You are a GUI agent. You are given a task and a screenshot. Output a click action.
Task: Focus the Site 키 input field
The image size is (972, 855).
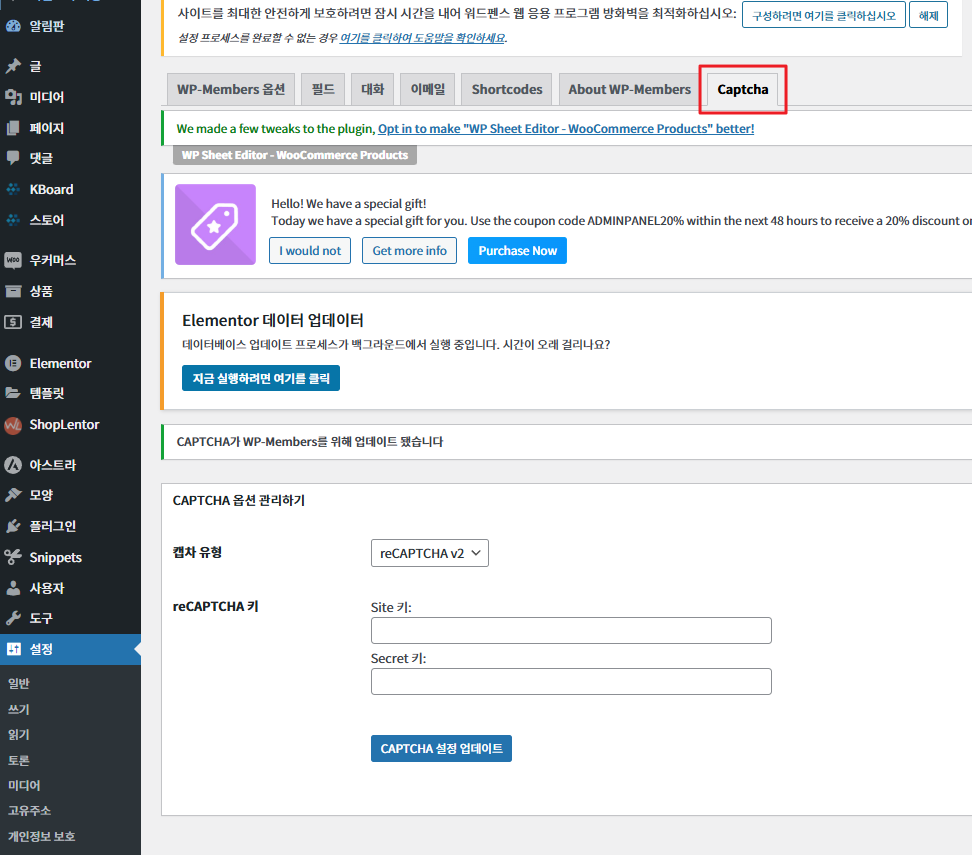[571, 631]
